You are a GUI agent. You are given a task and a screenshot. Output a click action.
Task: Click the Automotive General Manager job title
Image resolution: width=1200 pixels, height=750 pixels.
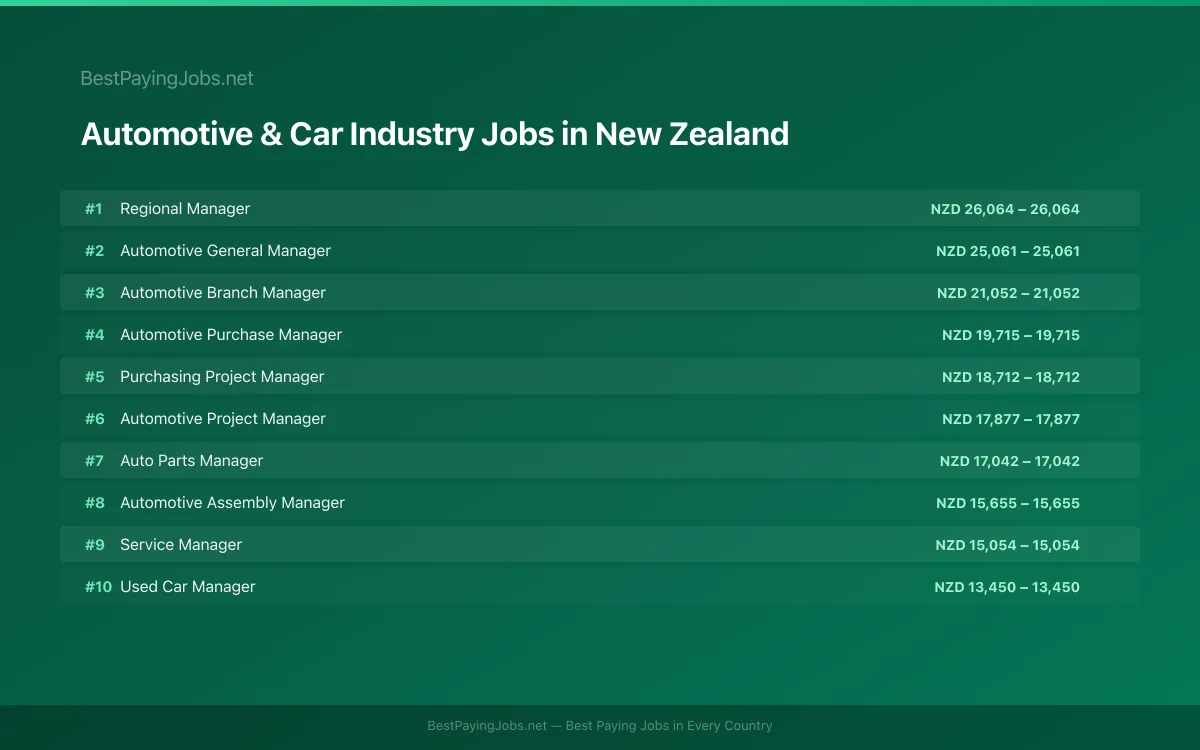click(225, 251)
